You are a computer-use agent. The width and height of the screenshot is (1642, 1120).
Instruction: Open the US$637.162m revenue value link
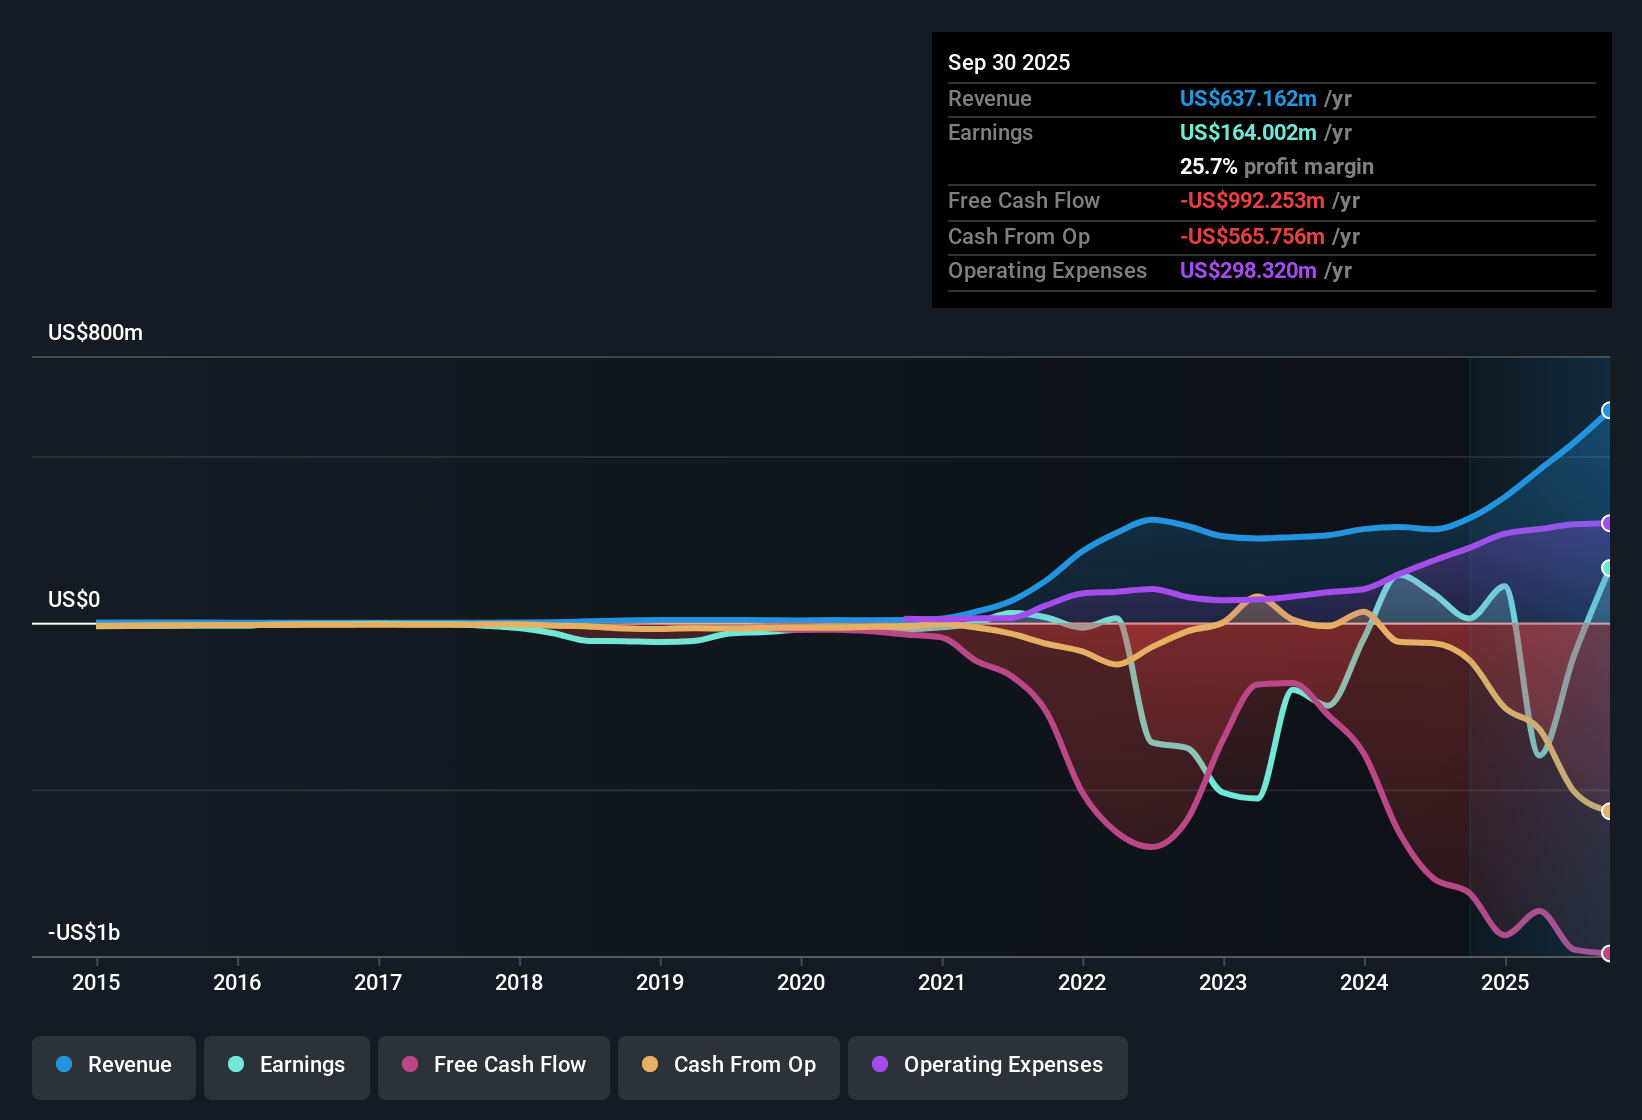tap(1248, 98)
